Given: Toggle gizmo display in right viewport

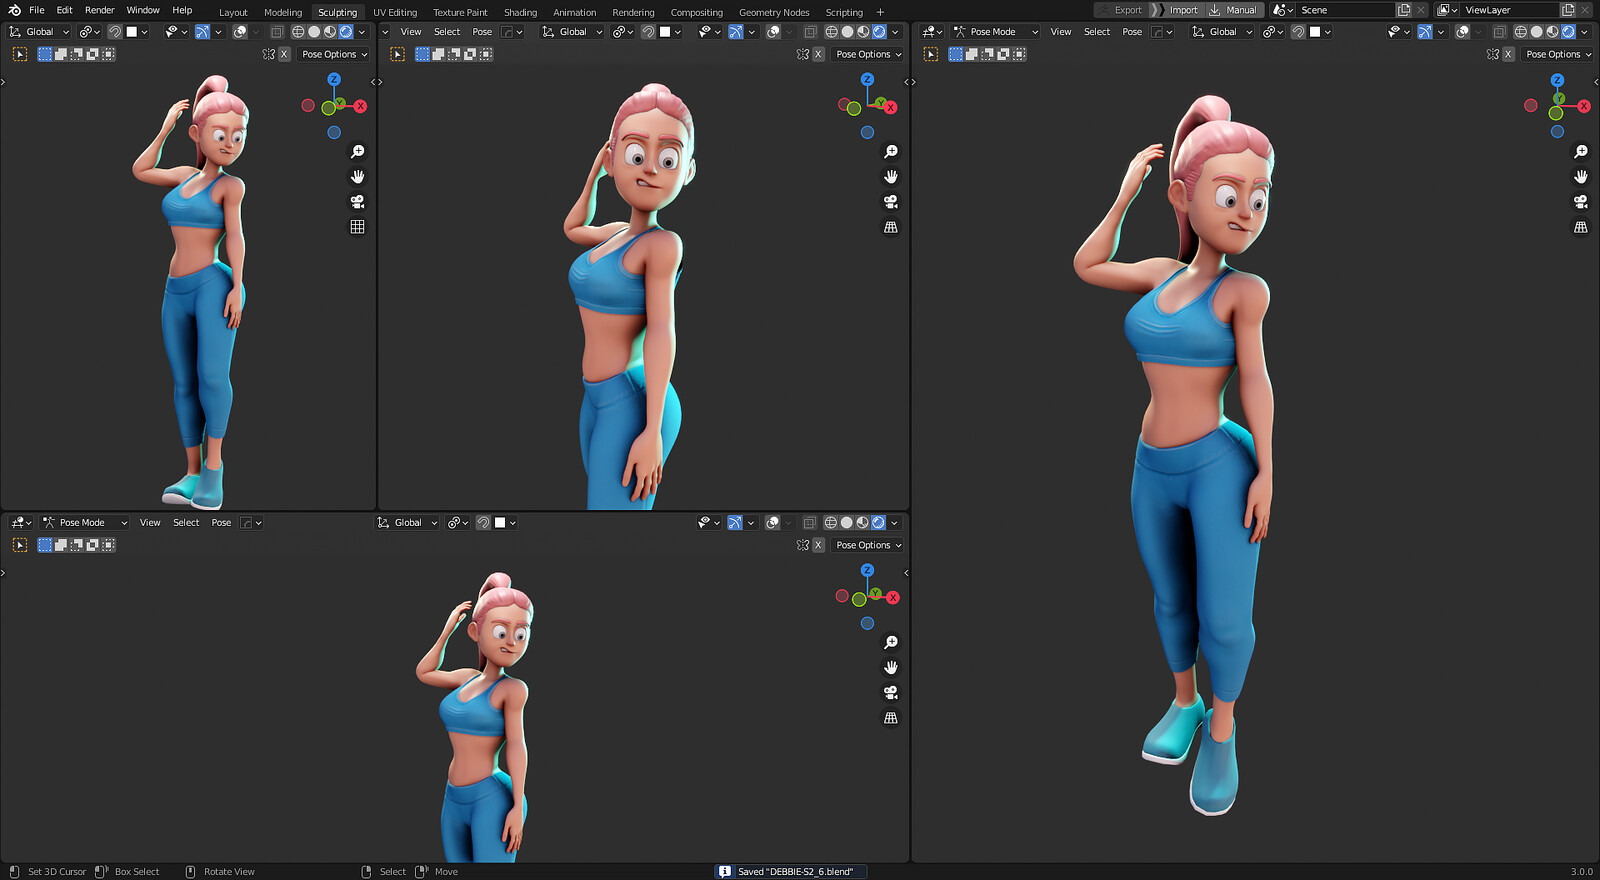Looking at the screenshot, I should [1425, 32].
